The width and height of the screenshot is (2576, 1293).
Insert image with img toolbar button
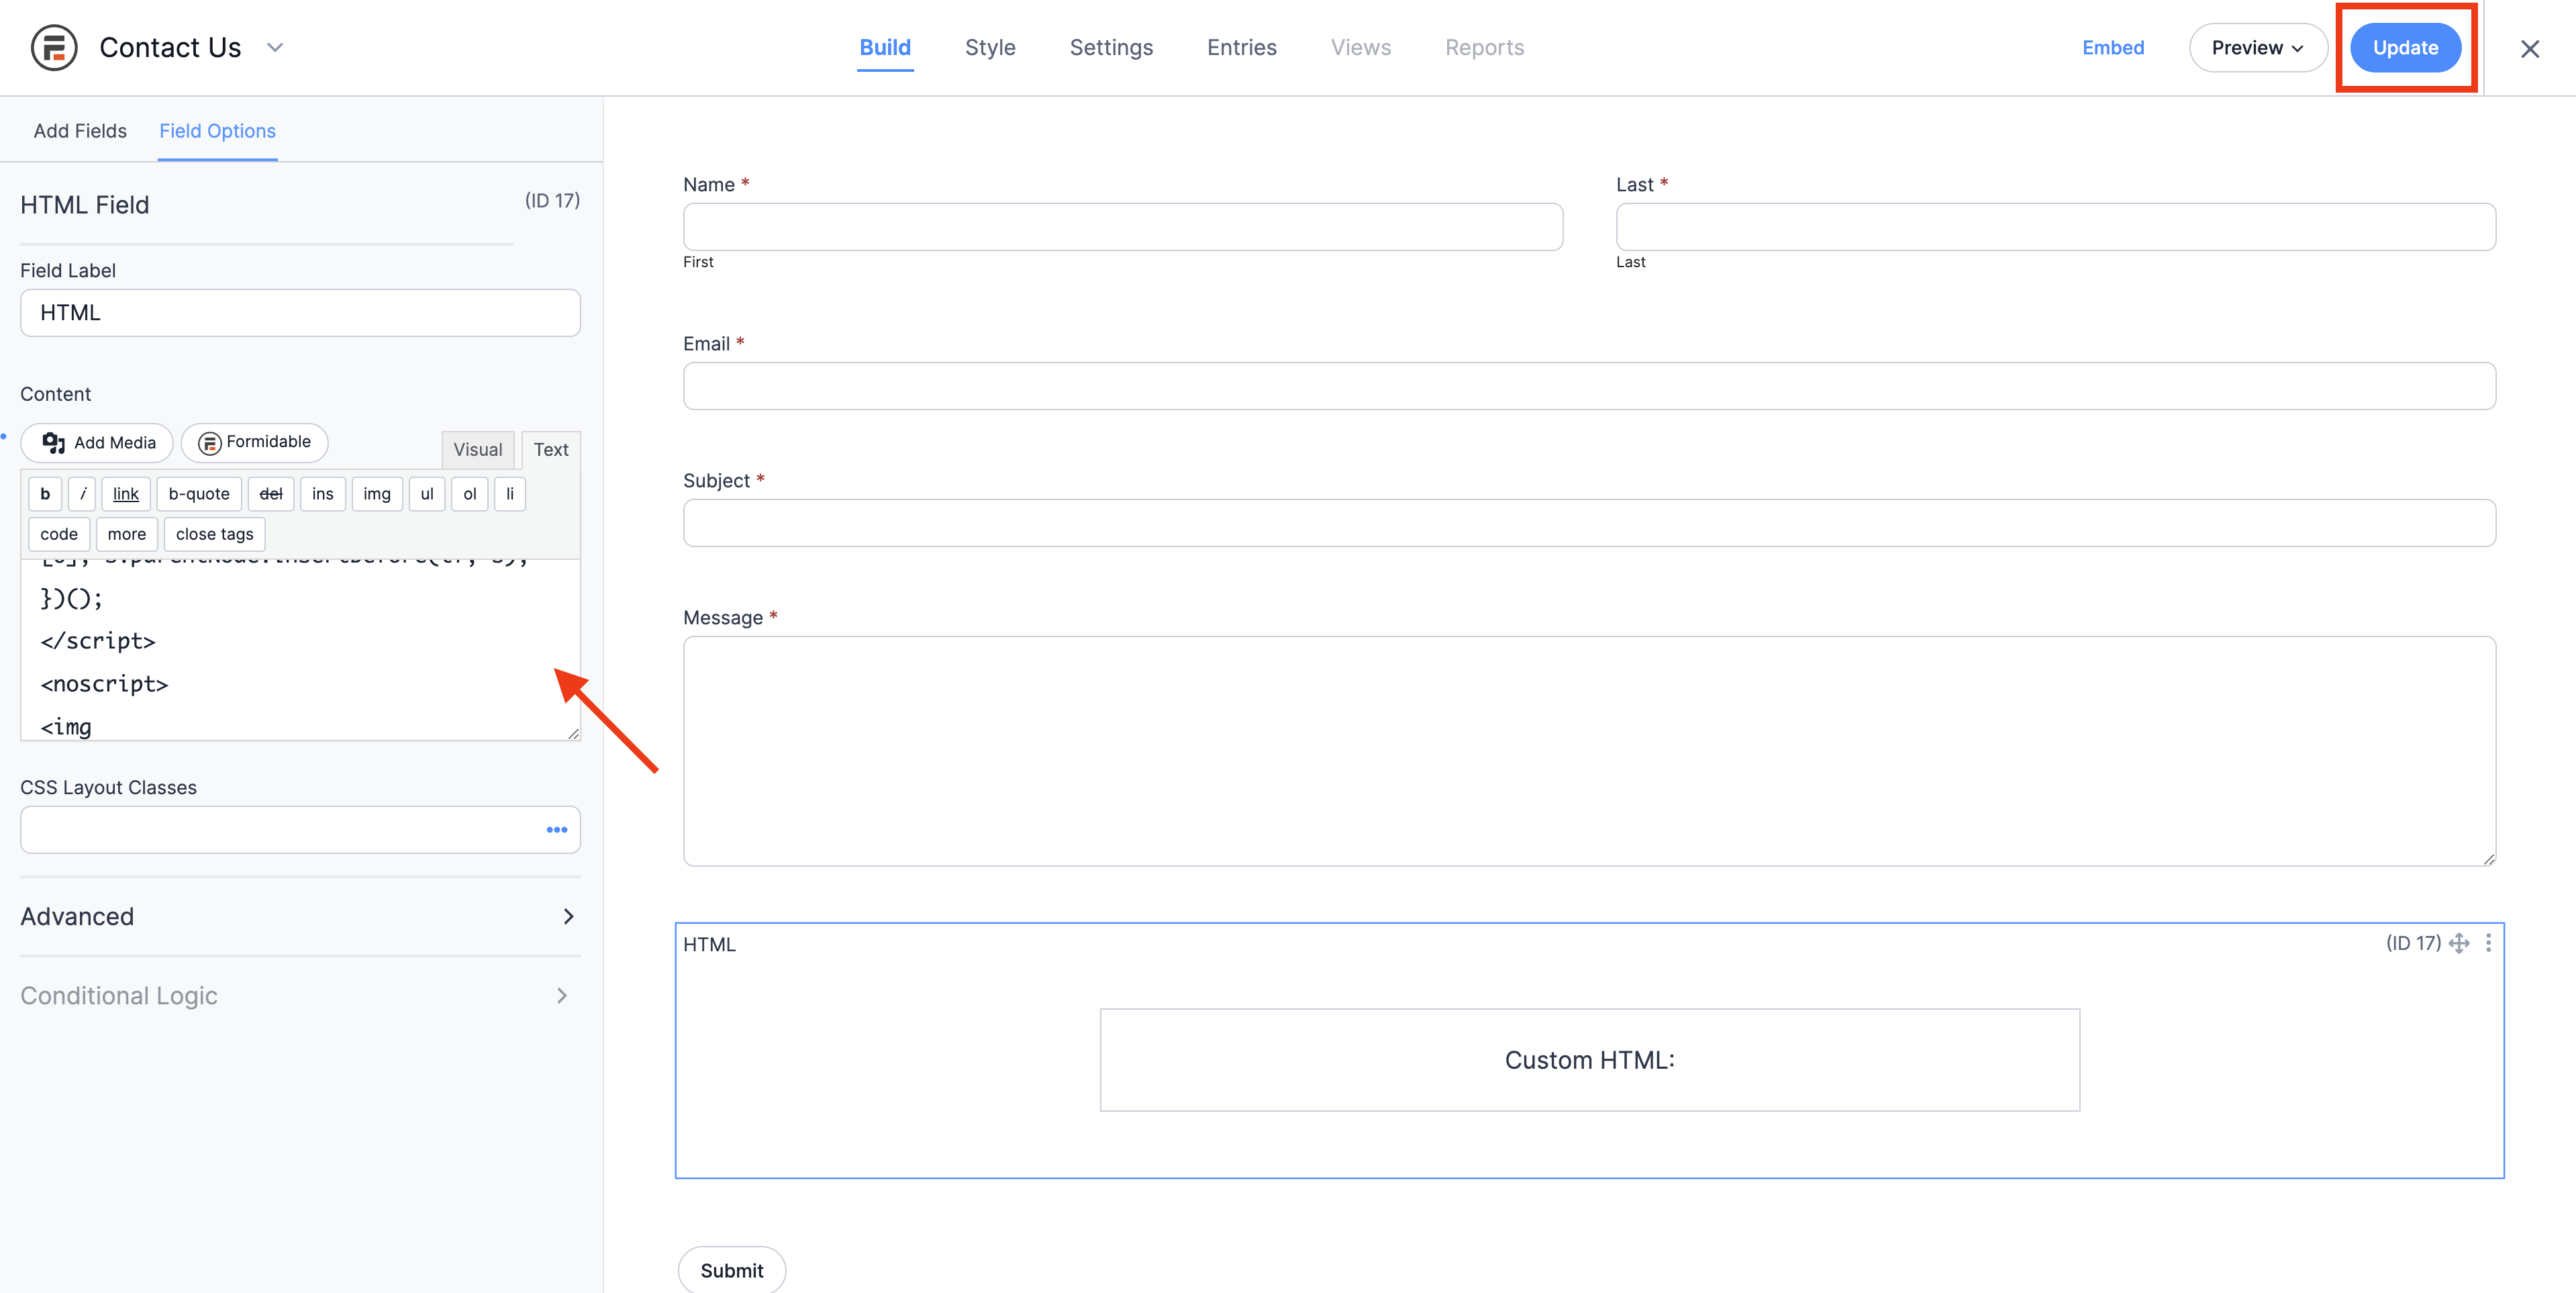click(x=376, y=494)
